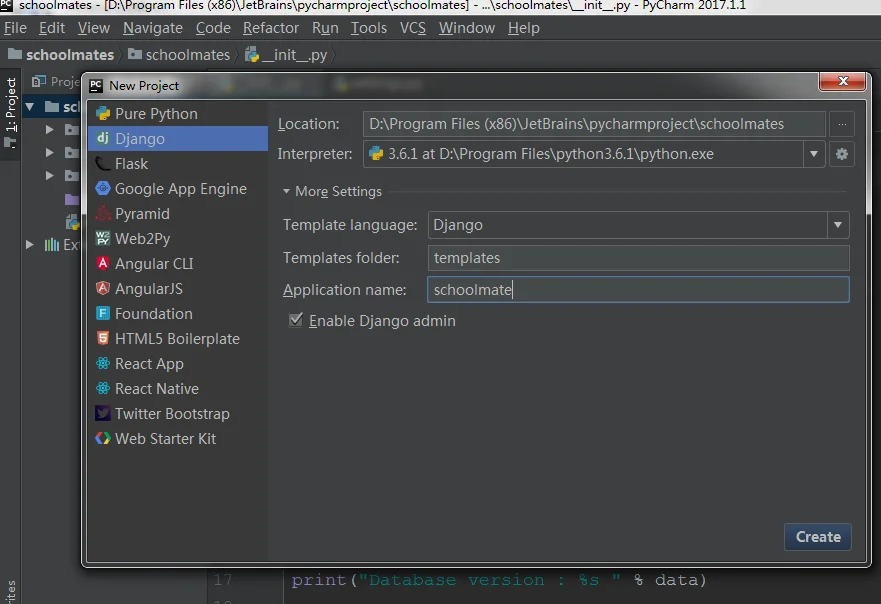The width and height of the screenshot is (881, 604).
Task: Open the Tools menu
Action: [x=369, y=28]
